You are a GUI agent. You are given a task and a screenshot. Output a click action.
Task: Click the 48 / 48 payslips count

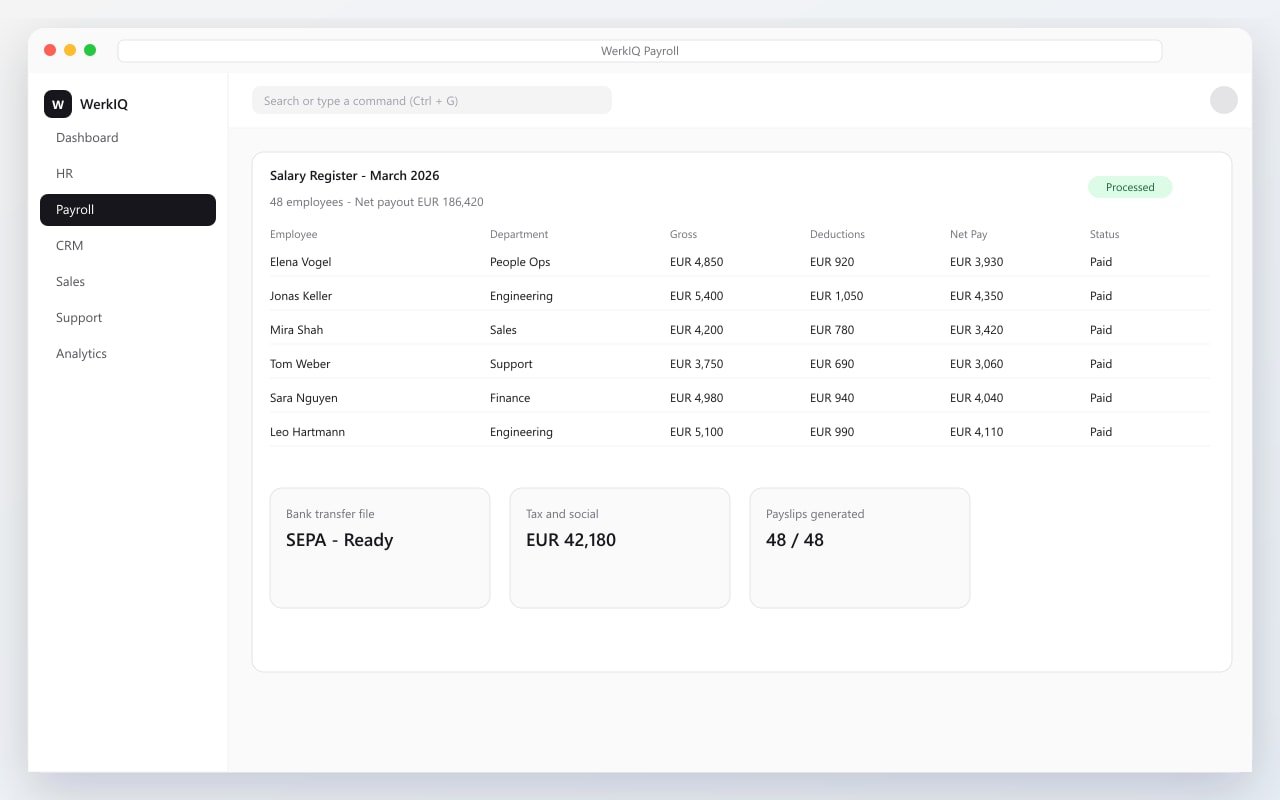coord(795,540)
